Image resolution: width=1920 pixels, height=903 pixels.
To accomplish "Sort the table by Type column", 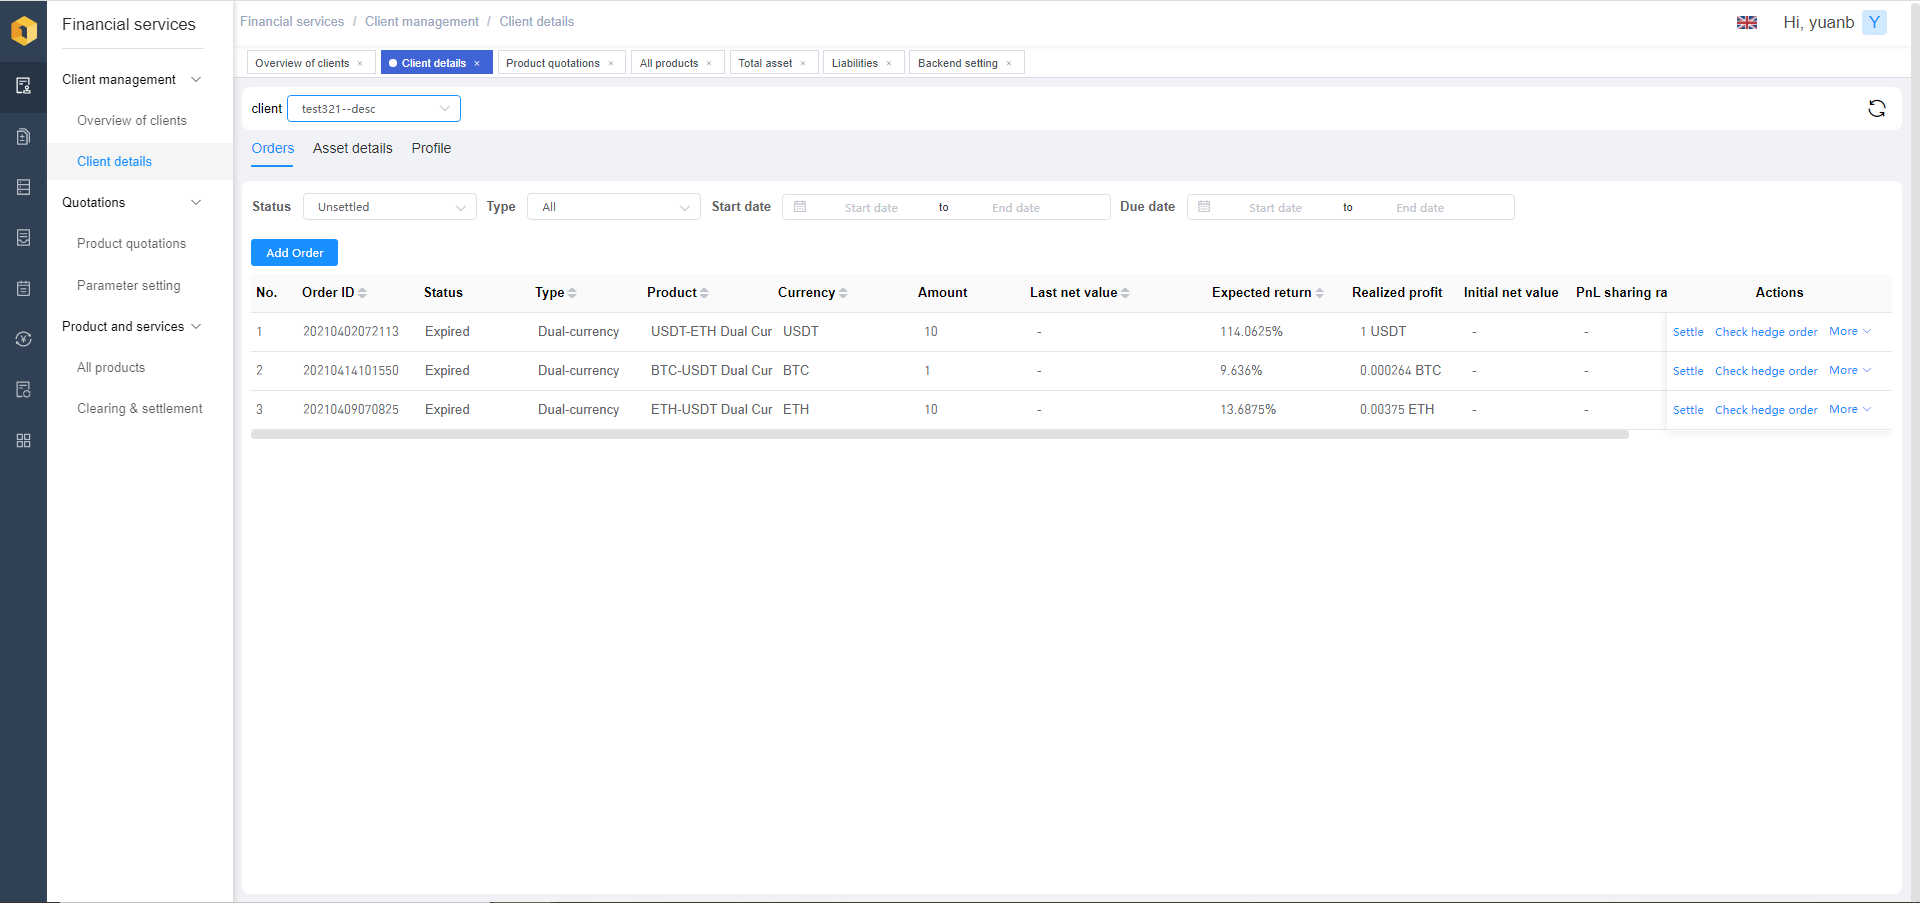I will [x=572, y=293].
